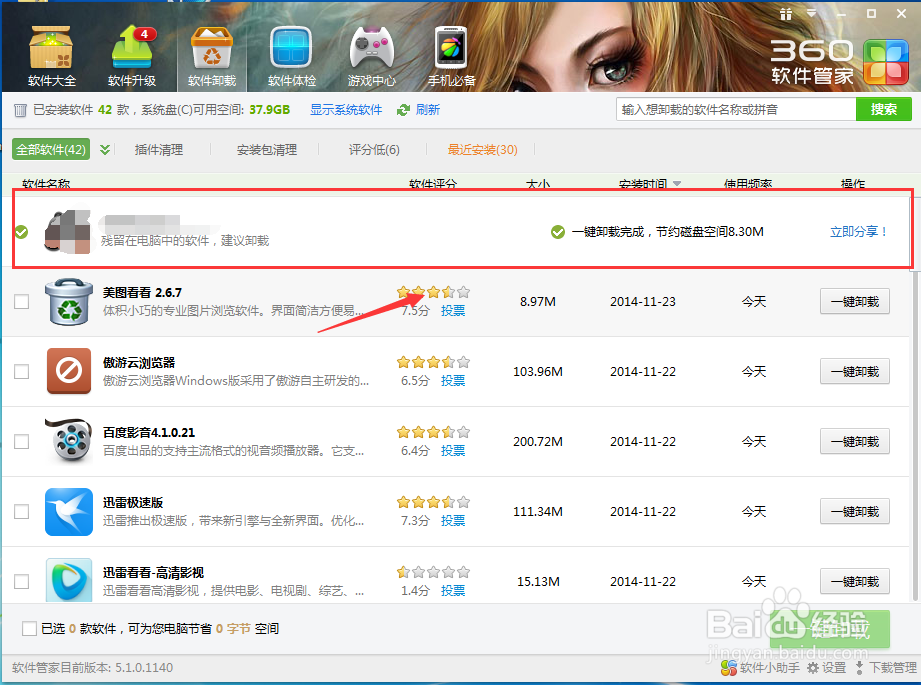Tick the checkbox for 迅雷看看-高清影视
The width and height of the screenshot is (921, 685).
[x=22, y=582]
